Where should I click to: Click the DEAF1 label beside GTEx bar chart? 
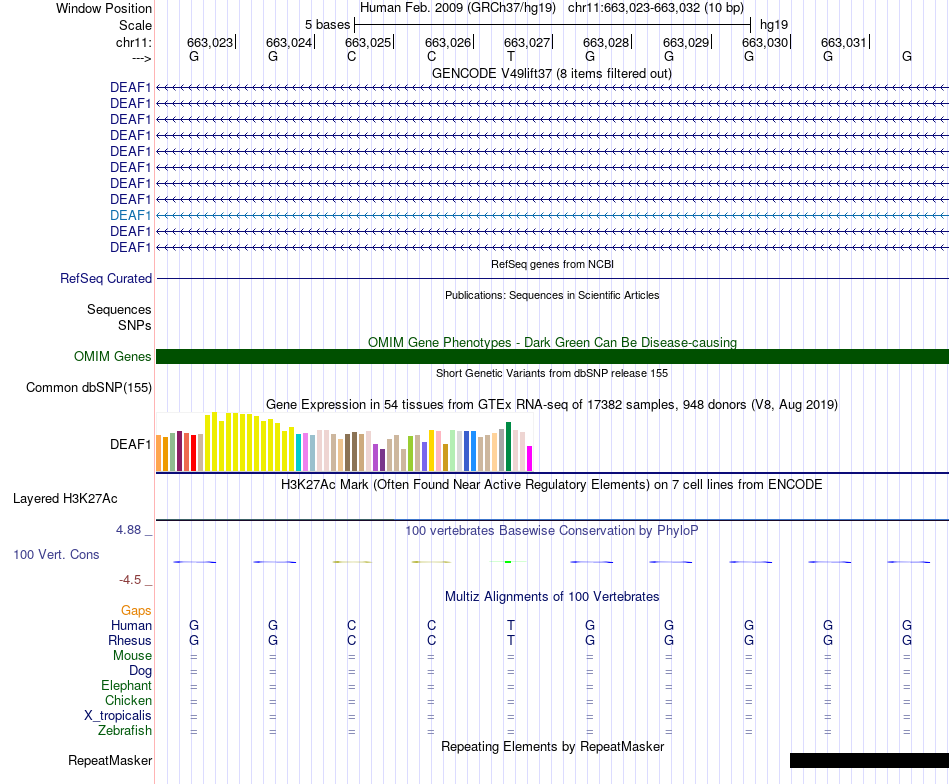click(130, 444)
